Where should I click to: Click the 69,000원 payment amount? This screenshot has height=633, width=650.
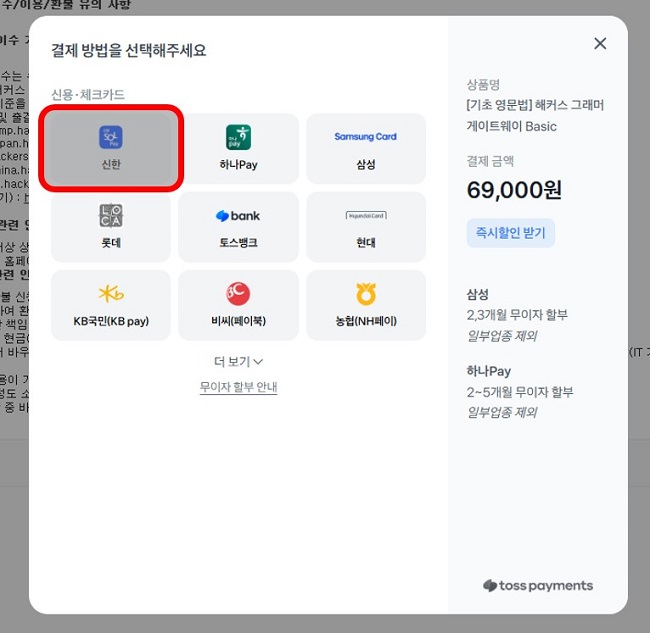click(513, 190)
